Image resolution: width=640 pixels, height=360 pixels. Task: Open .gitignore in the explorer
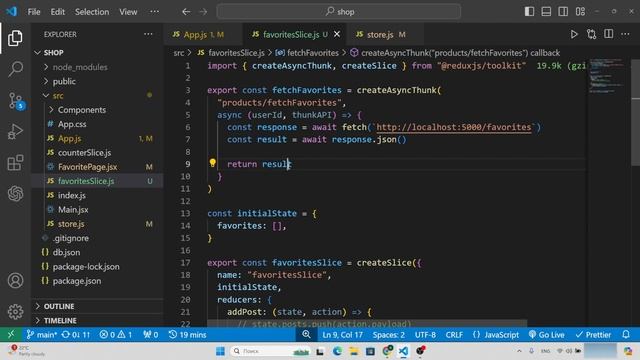point(97,238)
